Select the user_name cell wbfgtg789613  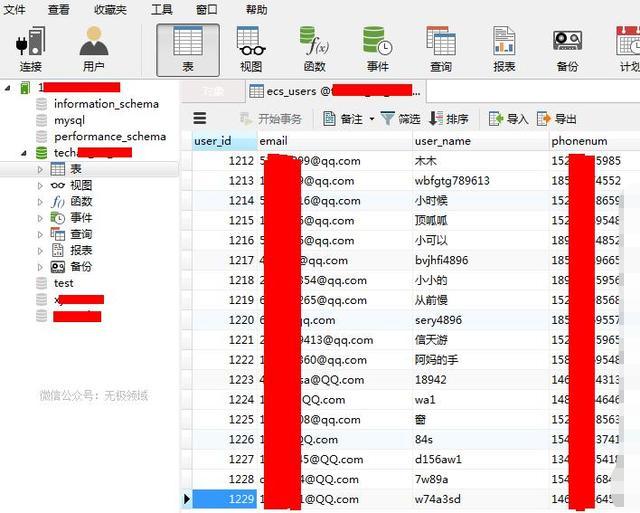[x=480, y=181]
